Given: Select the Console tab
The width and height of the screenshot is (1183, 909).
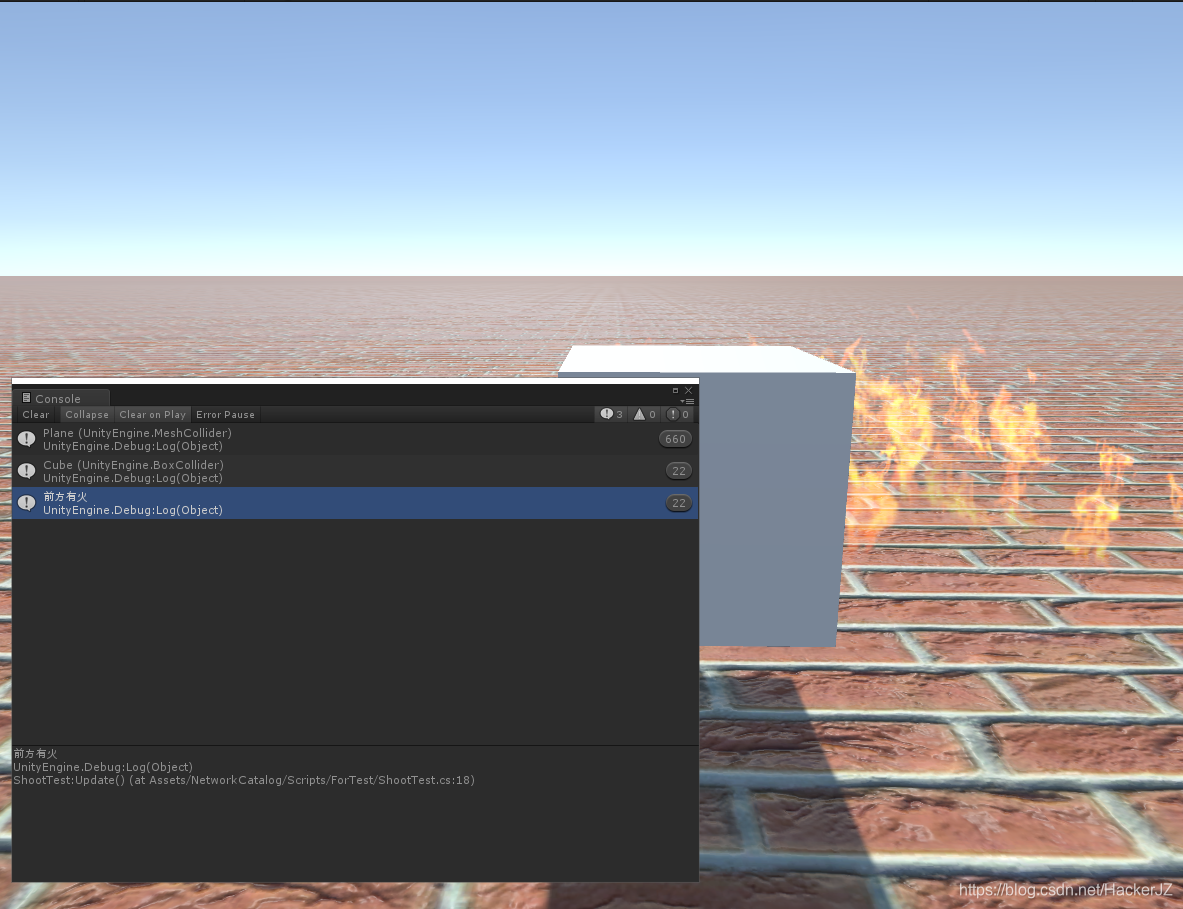Looking at the screenshot, I should tap(61, 398).
